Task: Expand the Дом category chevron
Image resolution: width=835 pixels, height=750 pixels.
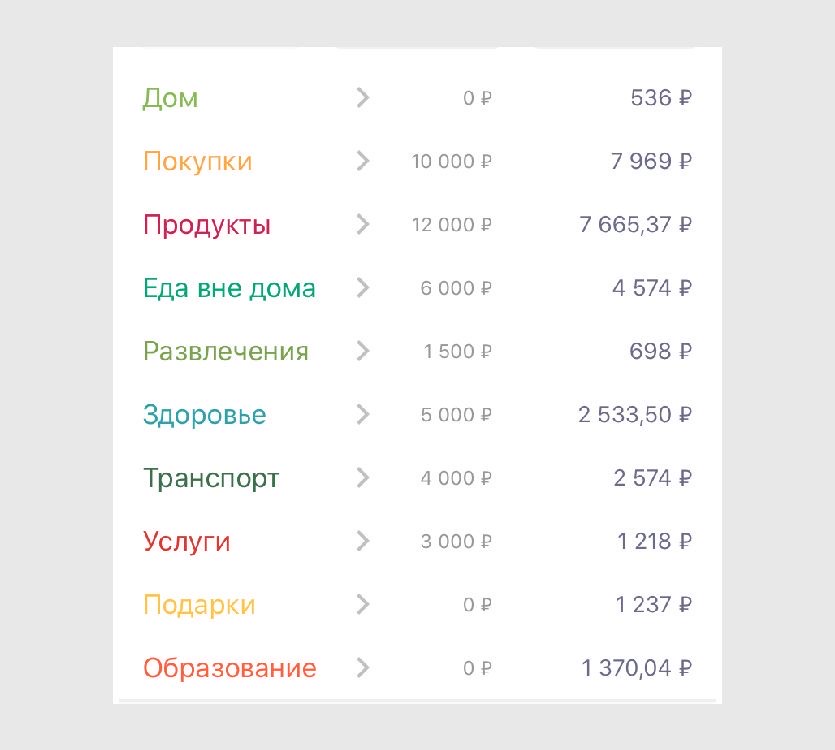Action: point(362,98)
